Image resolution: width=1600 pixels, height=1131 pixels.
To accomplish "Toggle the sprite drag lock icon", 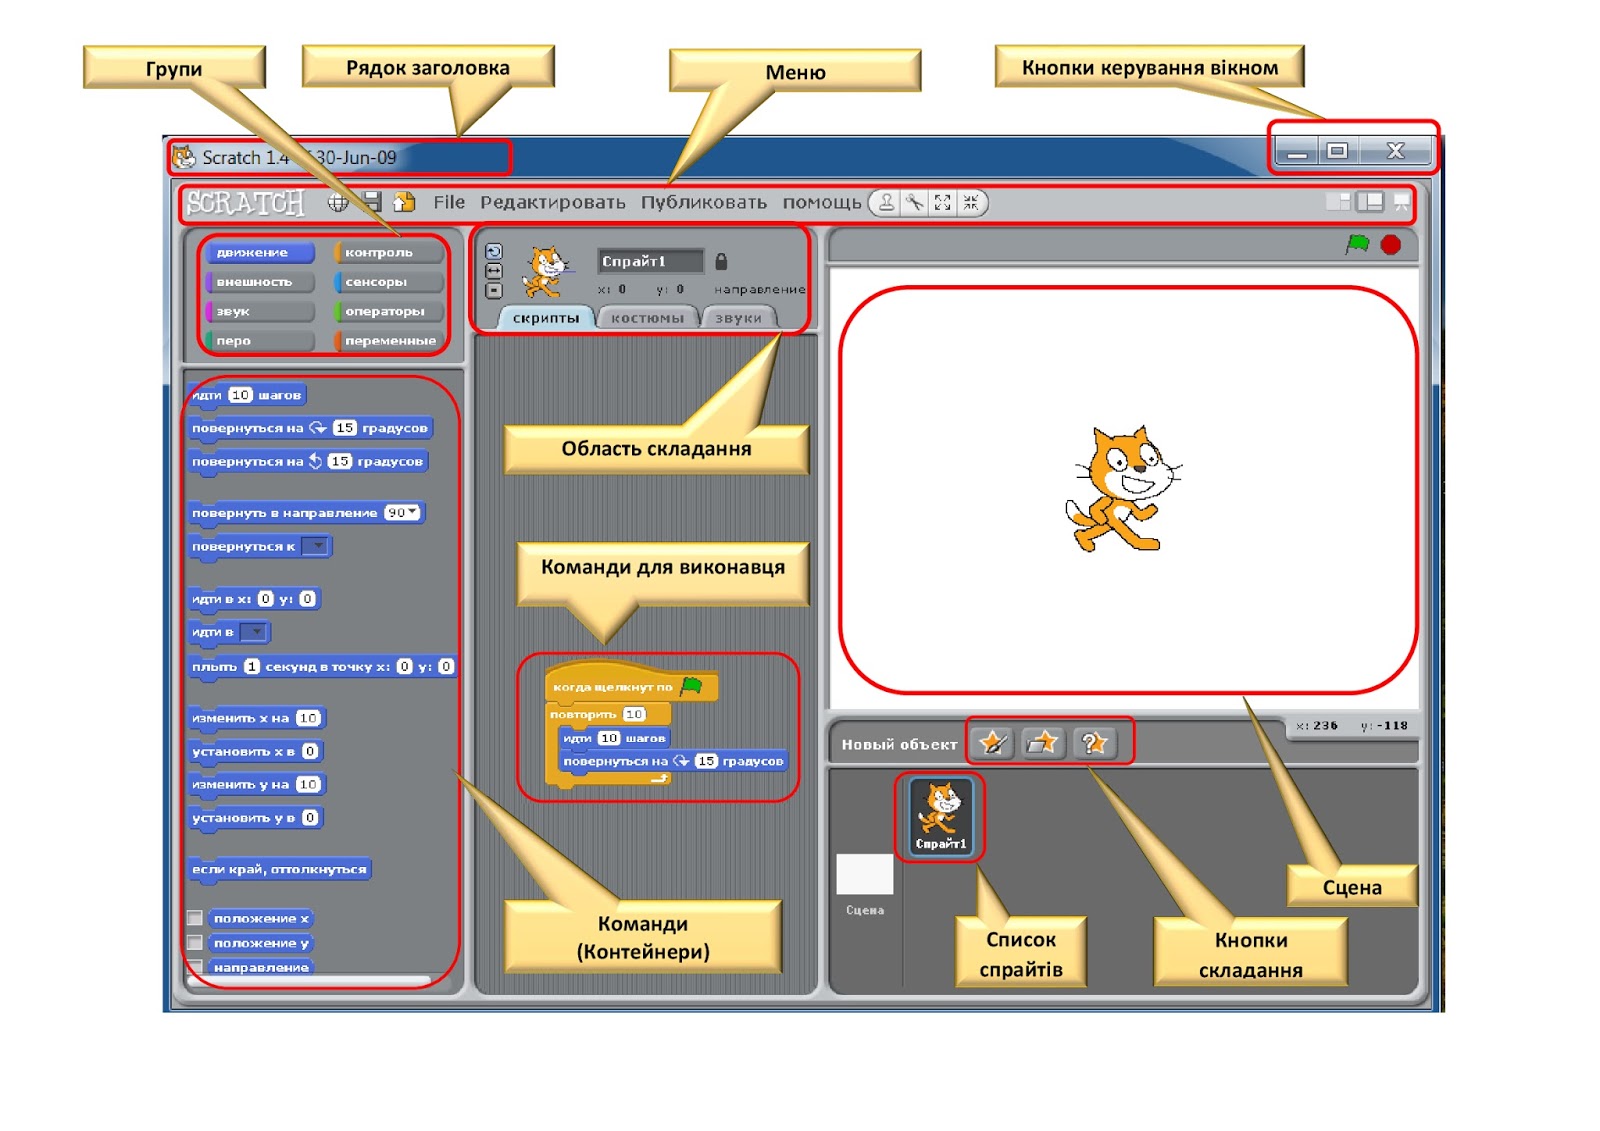I will (721, 262).
